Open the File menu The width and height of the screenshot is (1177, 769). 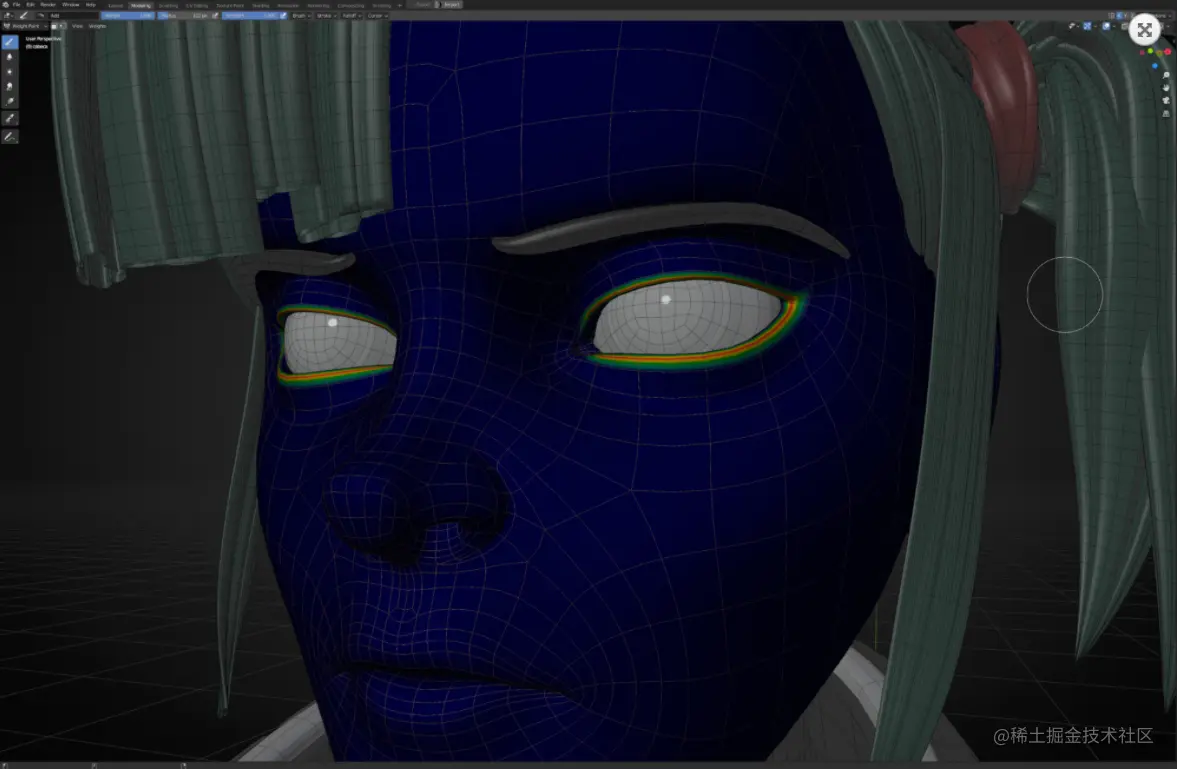point(17,5)
